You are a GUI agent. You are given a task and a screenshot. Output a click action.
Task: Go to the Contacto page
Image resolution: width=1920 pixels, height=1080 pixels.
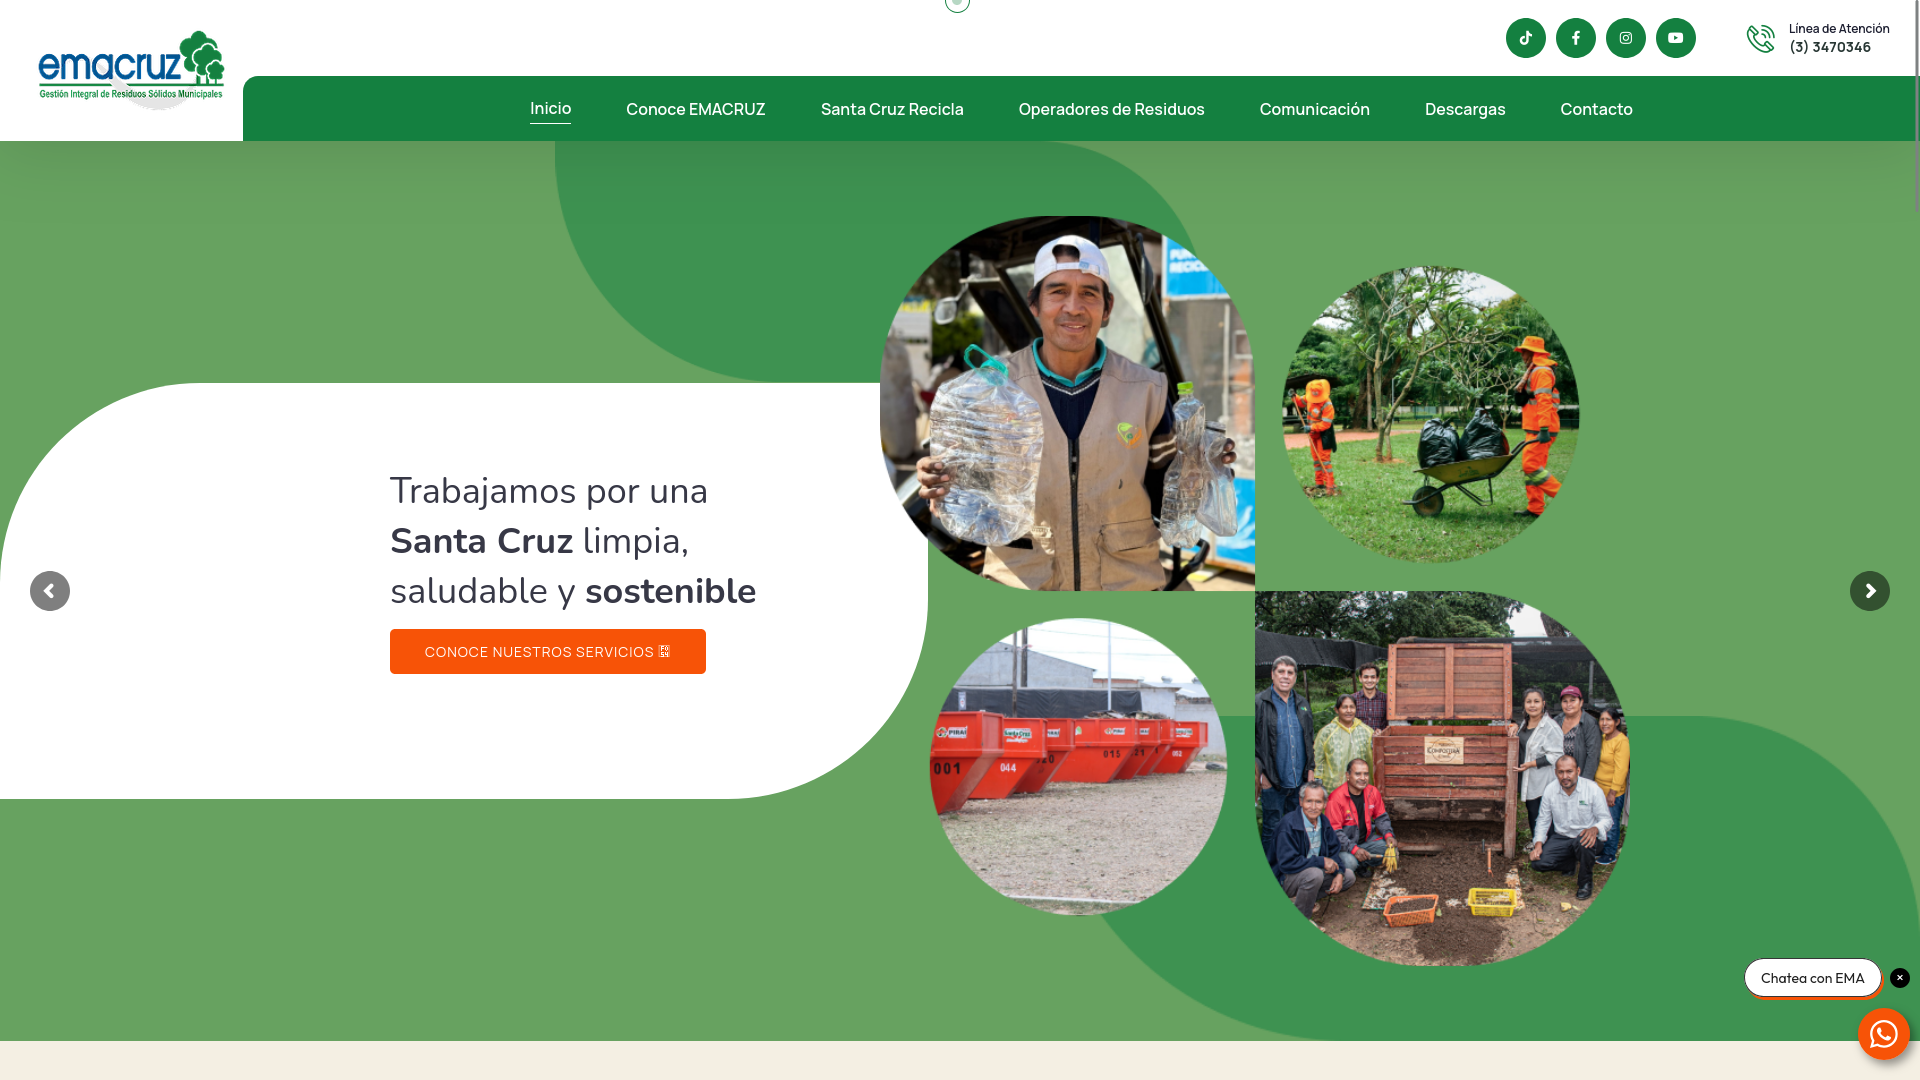pyautogui.click(x=1596, y=109)
